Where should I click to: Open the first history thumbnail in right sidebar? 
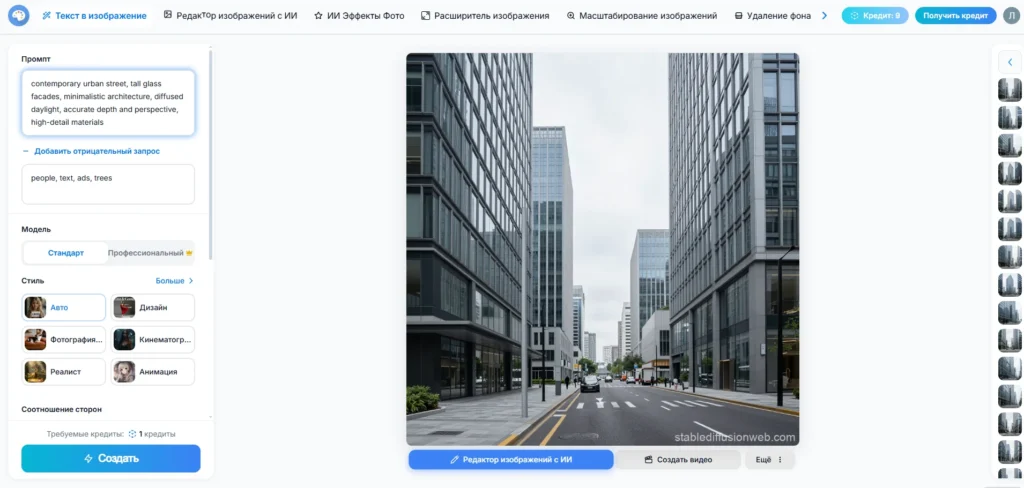click(x=1010, y=89)
